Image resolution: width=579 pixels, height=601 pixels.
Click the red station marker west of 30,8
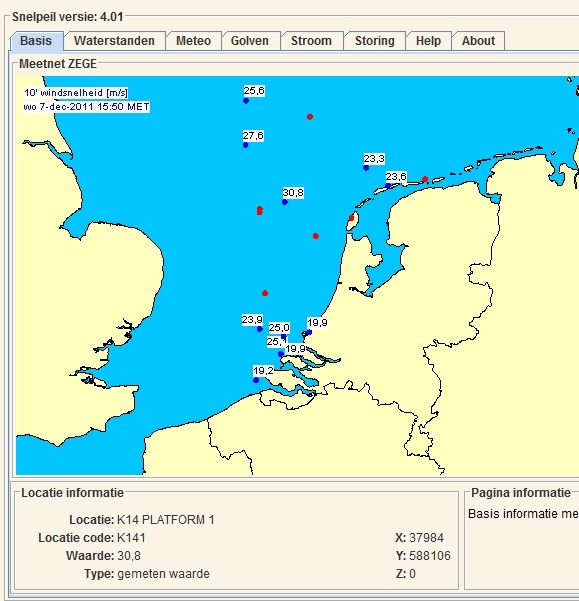point(260,210)
